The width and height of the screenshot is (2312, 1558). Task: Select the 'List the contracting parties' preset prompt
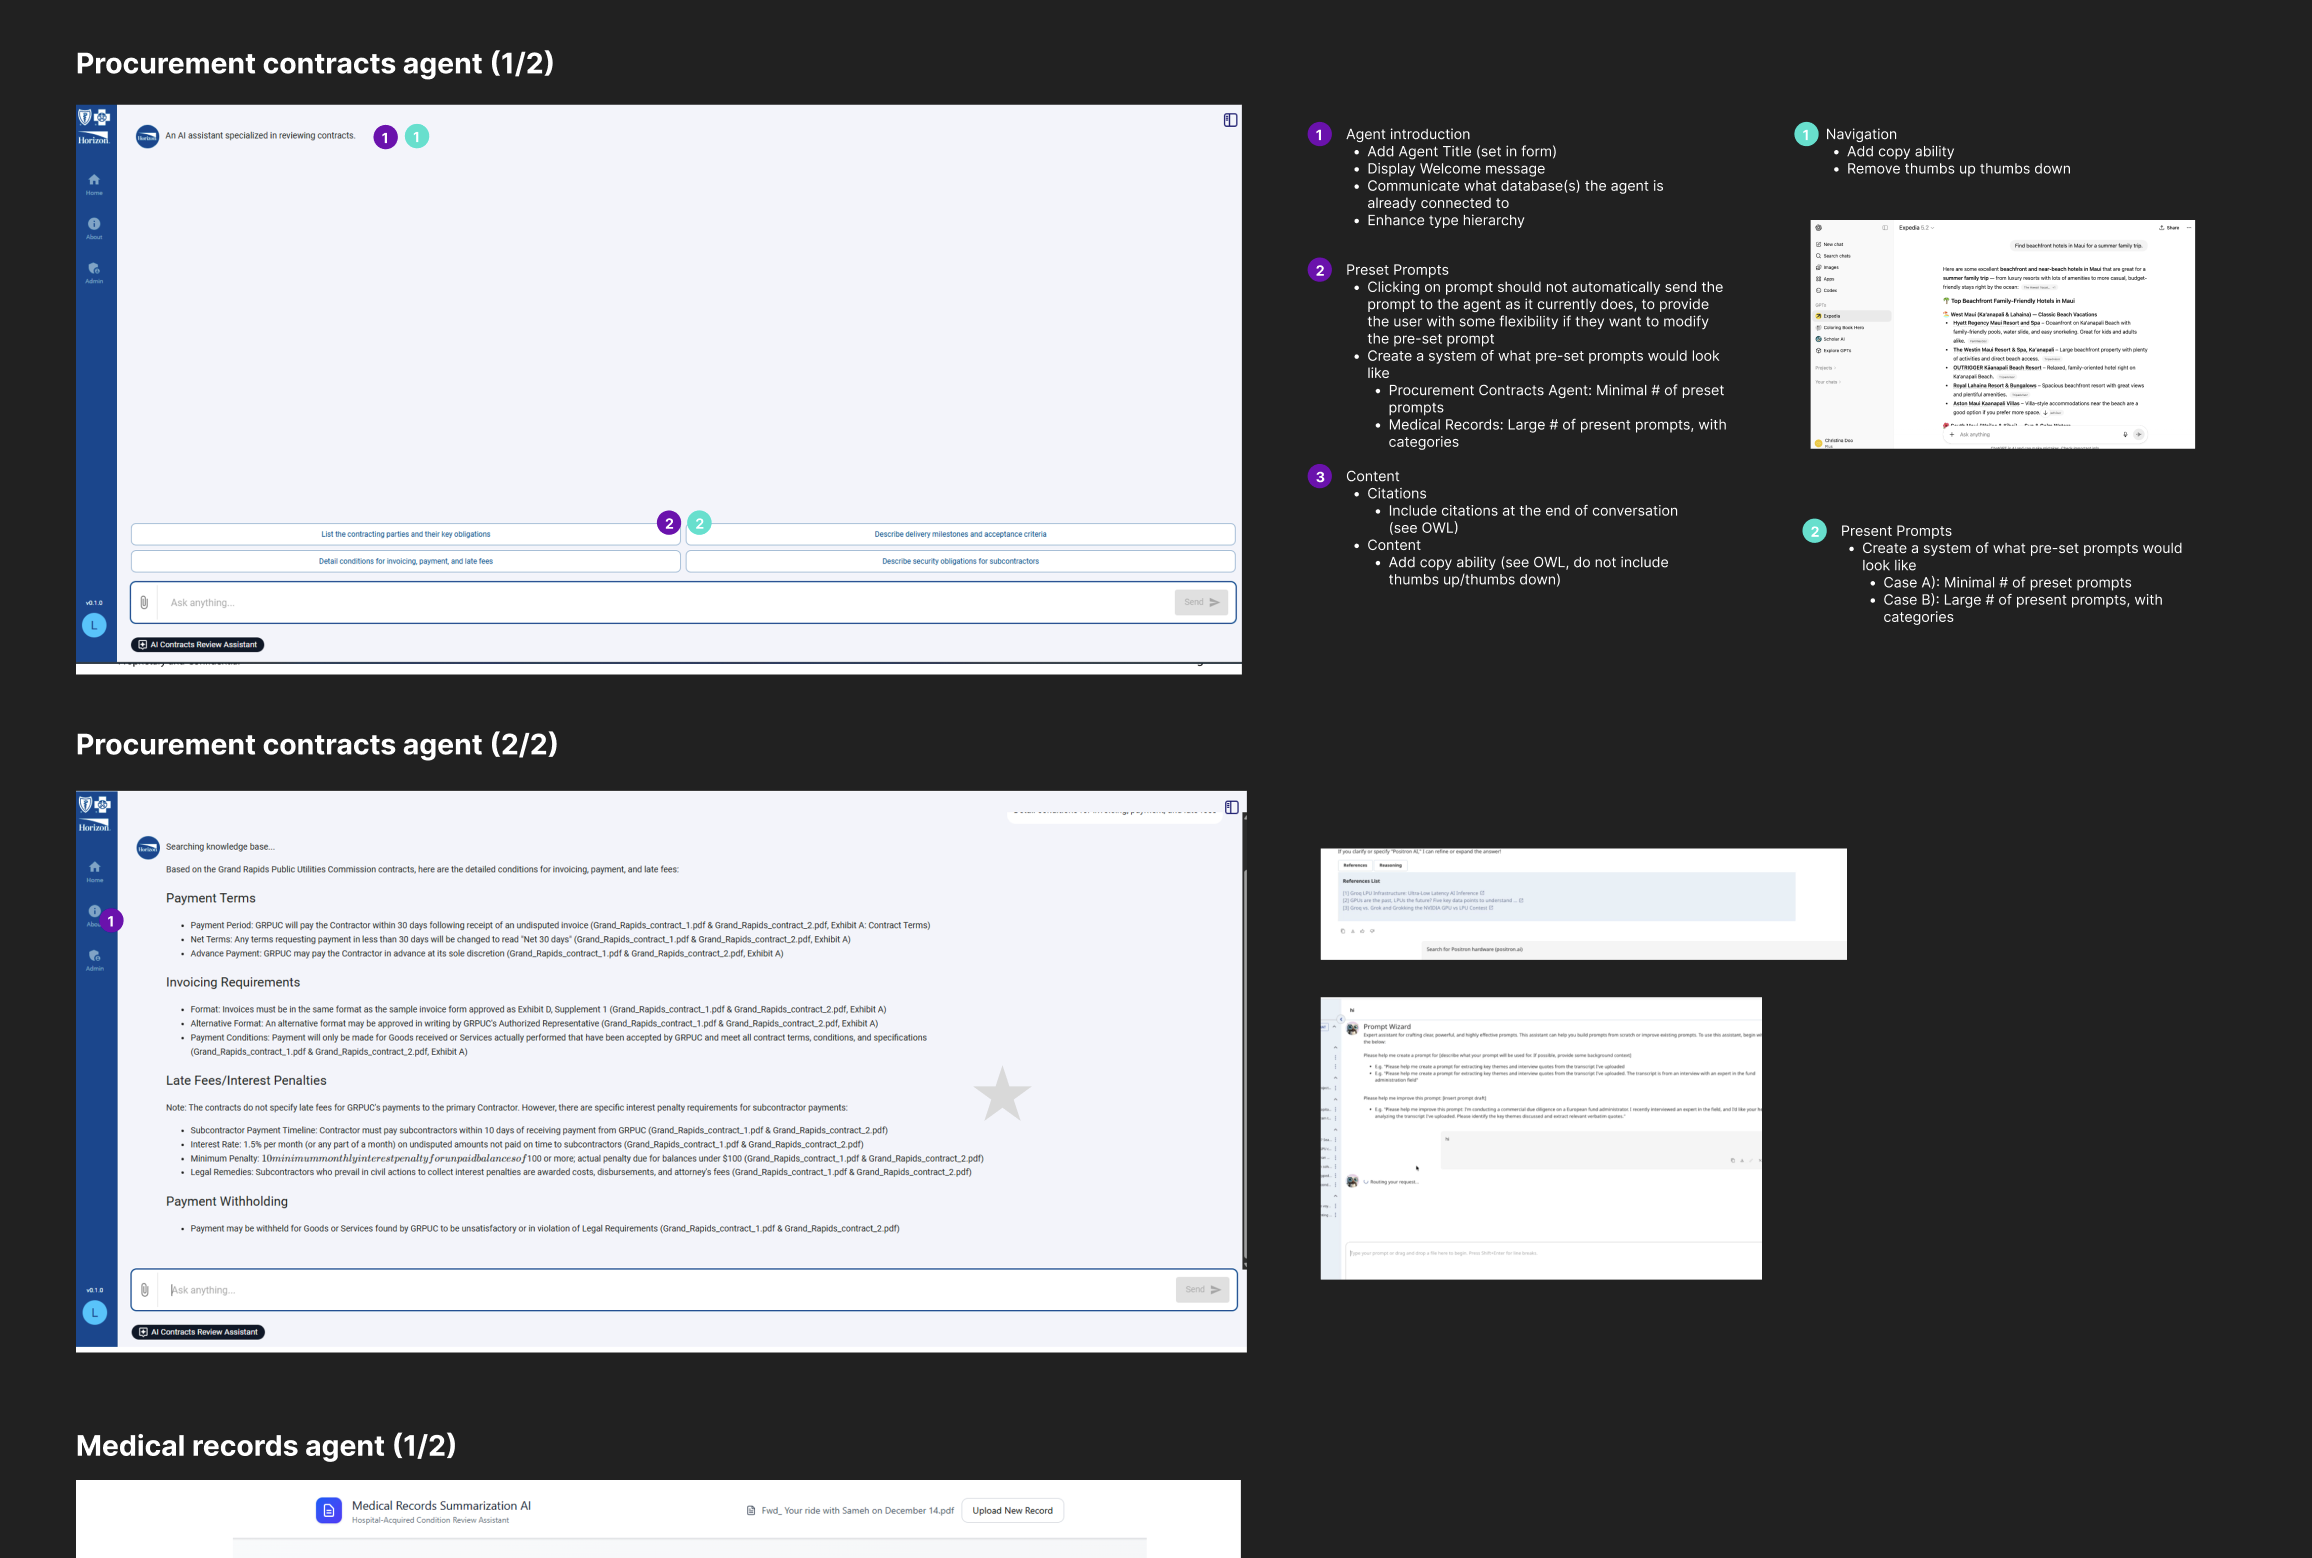pyautogui.click(x=405, y=534)
